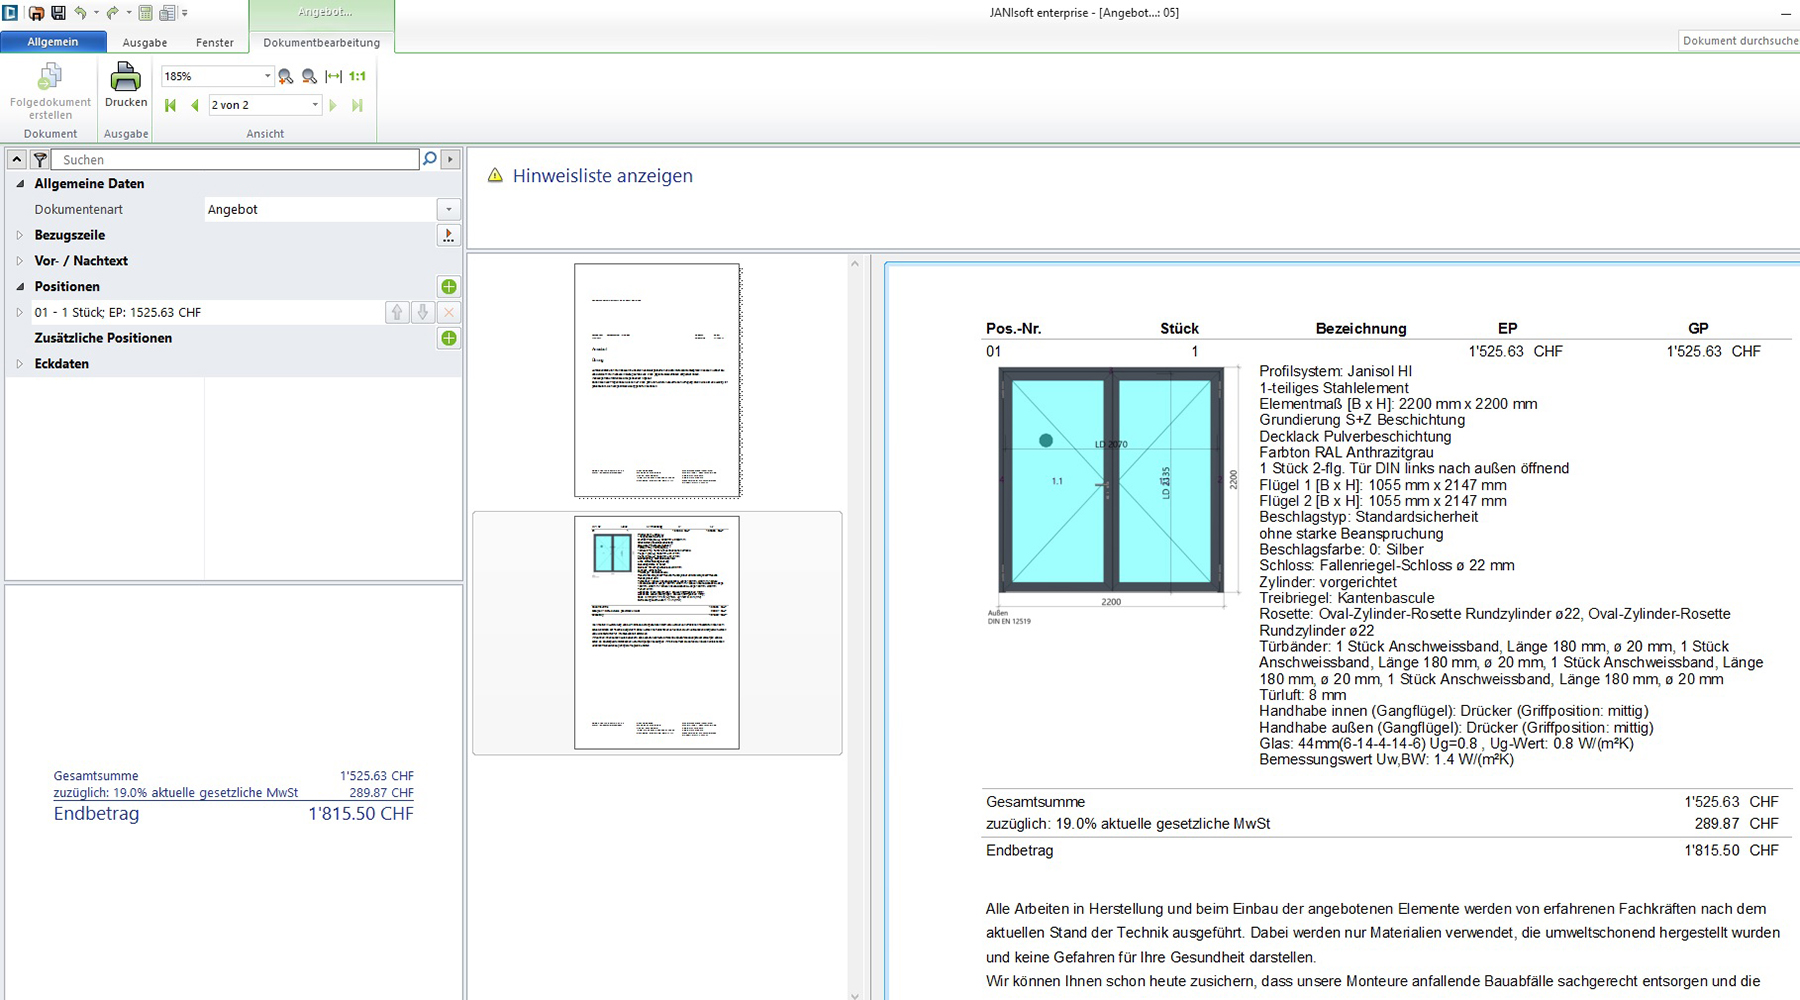Toggle the filter funnel in search bar
The width and height of the screenshot is (1800, 1000).
click(40, 160)
